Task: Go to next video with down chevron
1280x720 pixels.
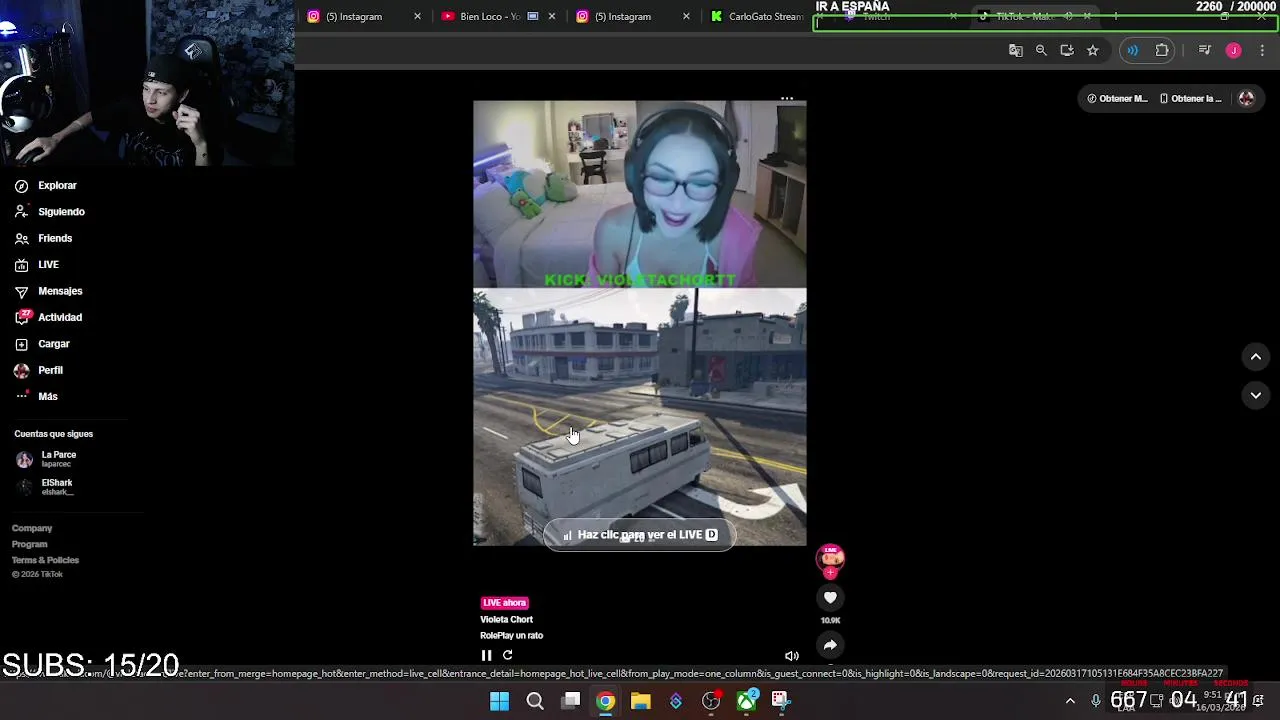Action: coord(1256,395)
